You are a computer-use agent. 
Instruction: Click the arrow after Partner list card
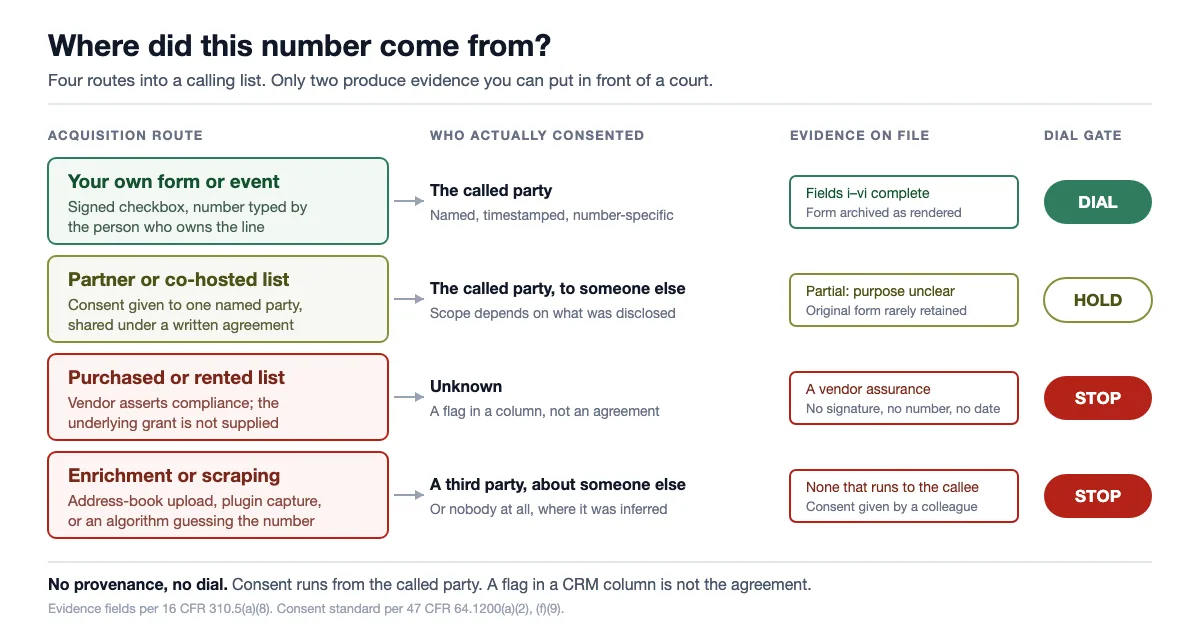click(409, 299)
